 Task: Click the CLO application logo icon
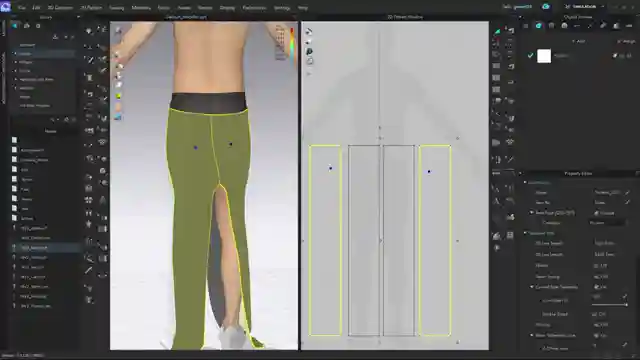5,7
